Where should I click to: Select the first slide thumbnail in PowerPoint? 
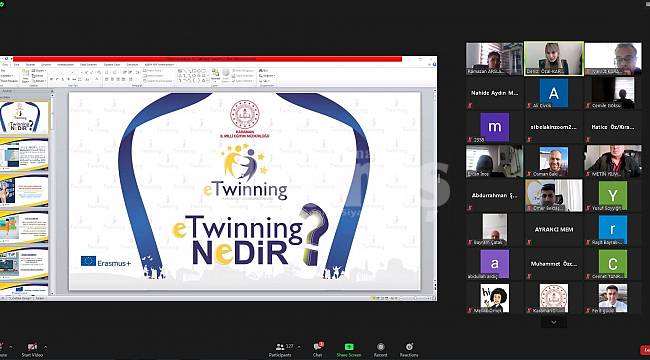click(x=24, y=117)
